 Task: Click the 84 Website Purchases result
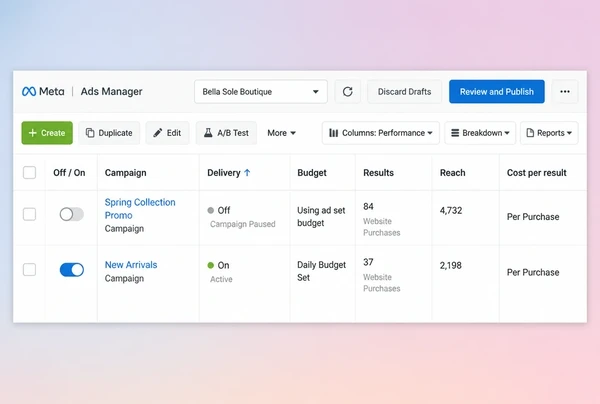[x=382, y=220]
